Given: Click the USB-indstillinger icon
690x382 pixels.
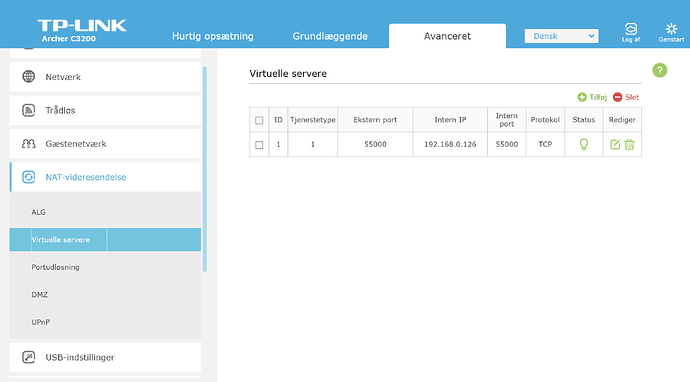Looking at the screenshot, I should click(29, 357).
